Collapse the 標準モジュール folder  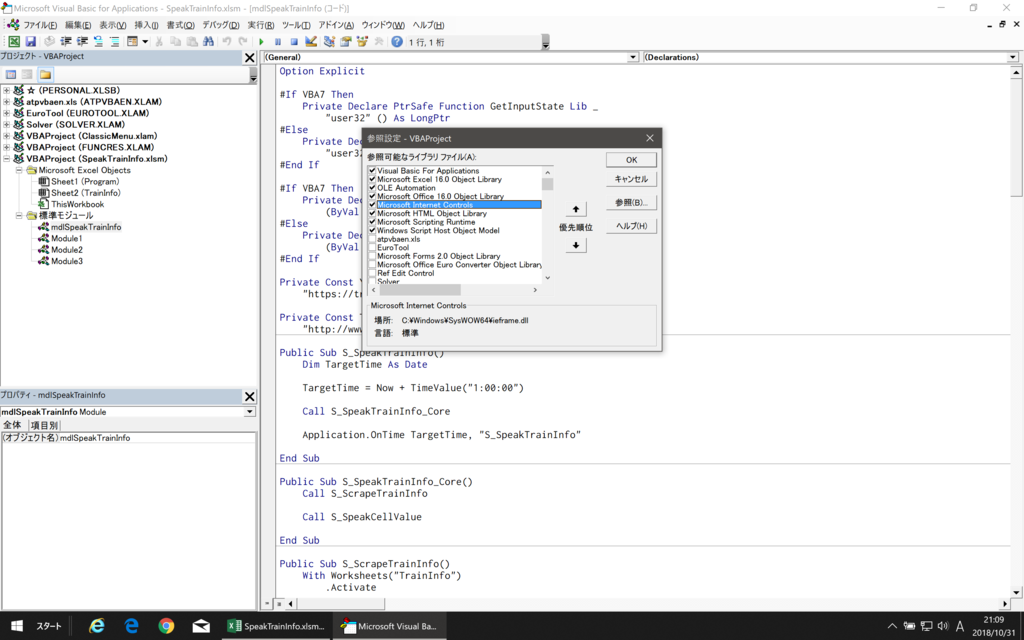point(19,216)
